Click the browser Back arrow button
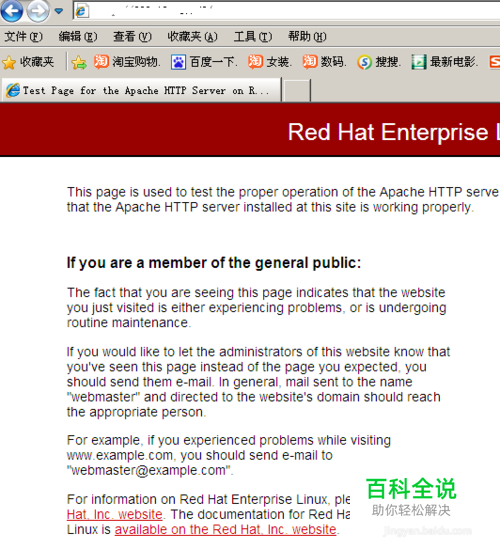This screenshot has height=549, width=500. pyautogui.click(x=12, y=11)
